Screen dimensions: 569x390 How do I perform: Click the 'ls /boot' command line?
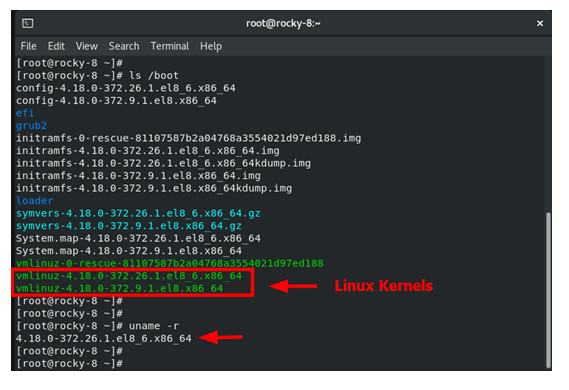(98, 75)
